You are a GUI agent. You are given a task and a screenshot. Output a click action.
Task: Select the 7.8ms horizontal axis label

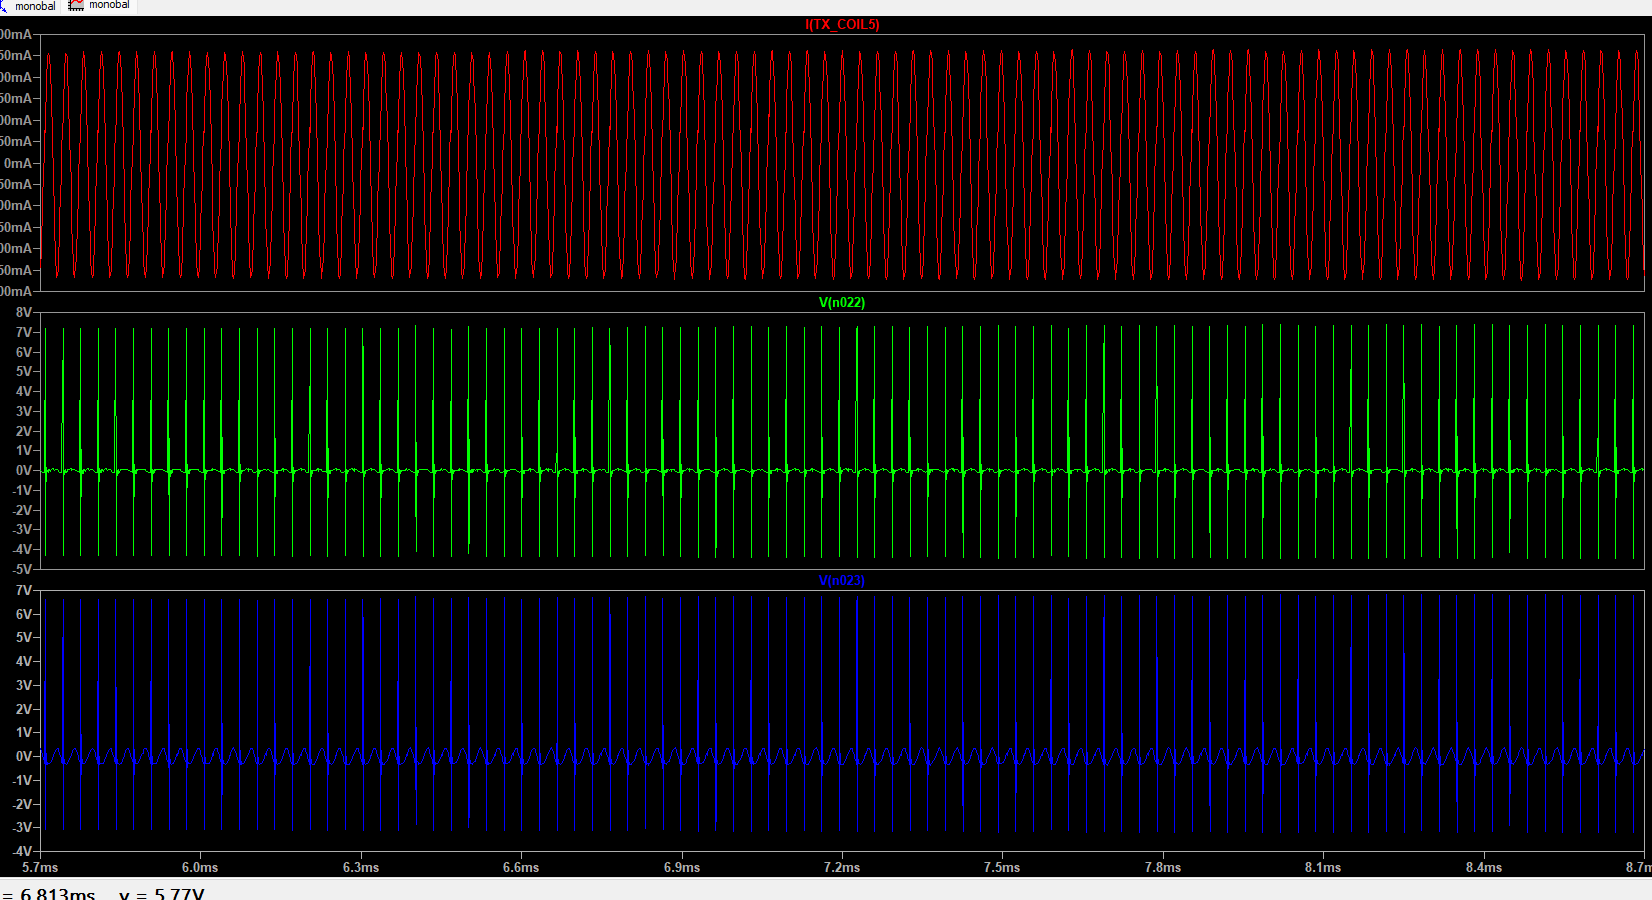pos(1163,867)
